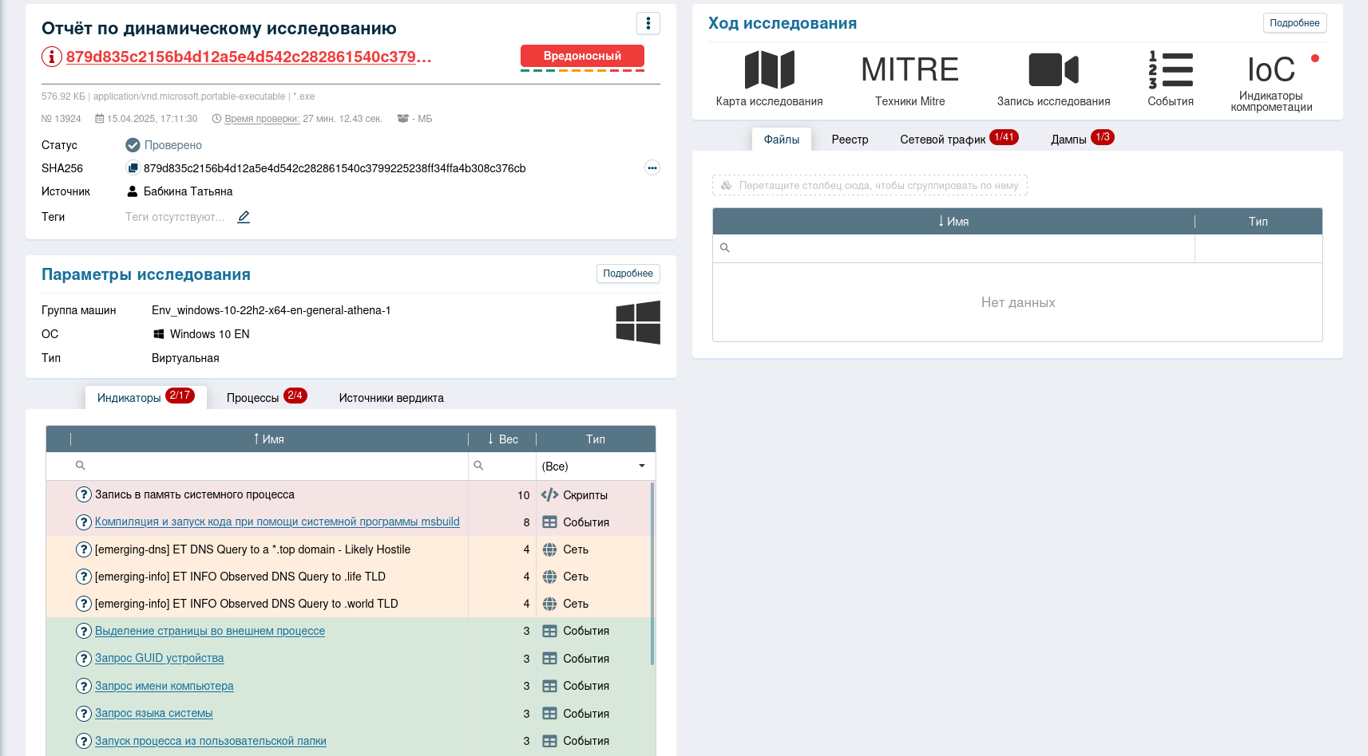
Task: Open Техники Mitre section
Action: coord(909,71)
